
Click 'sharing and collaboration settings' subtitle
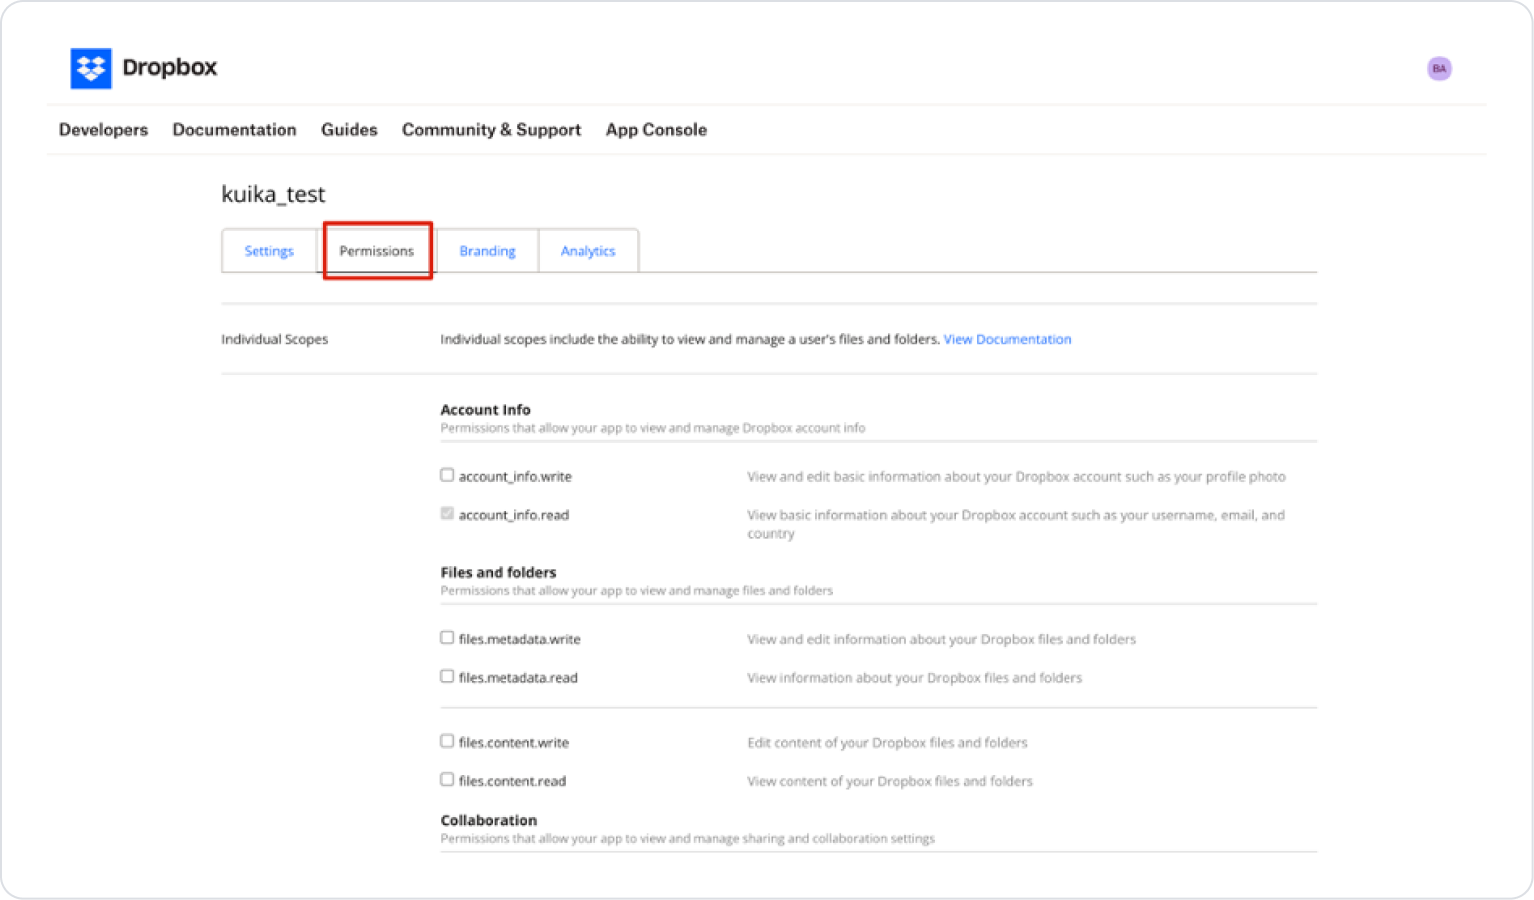[687, 839]
